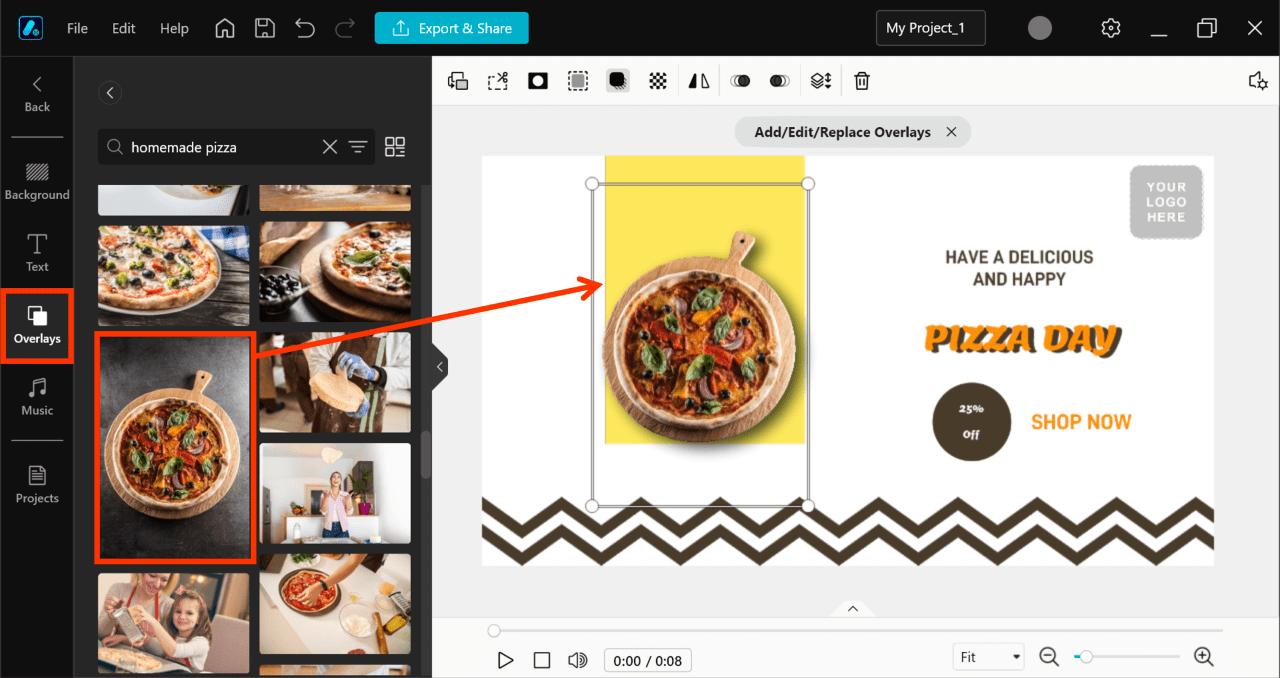Open the Fit zoom dropdown
Image resolution: width=1280 pixels, height=678 pixels.
(x=988, y=656)
